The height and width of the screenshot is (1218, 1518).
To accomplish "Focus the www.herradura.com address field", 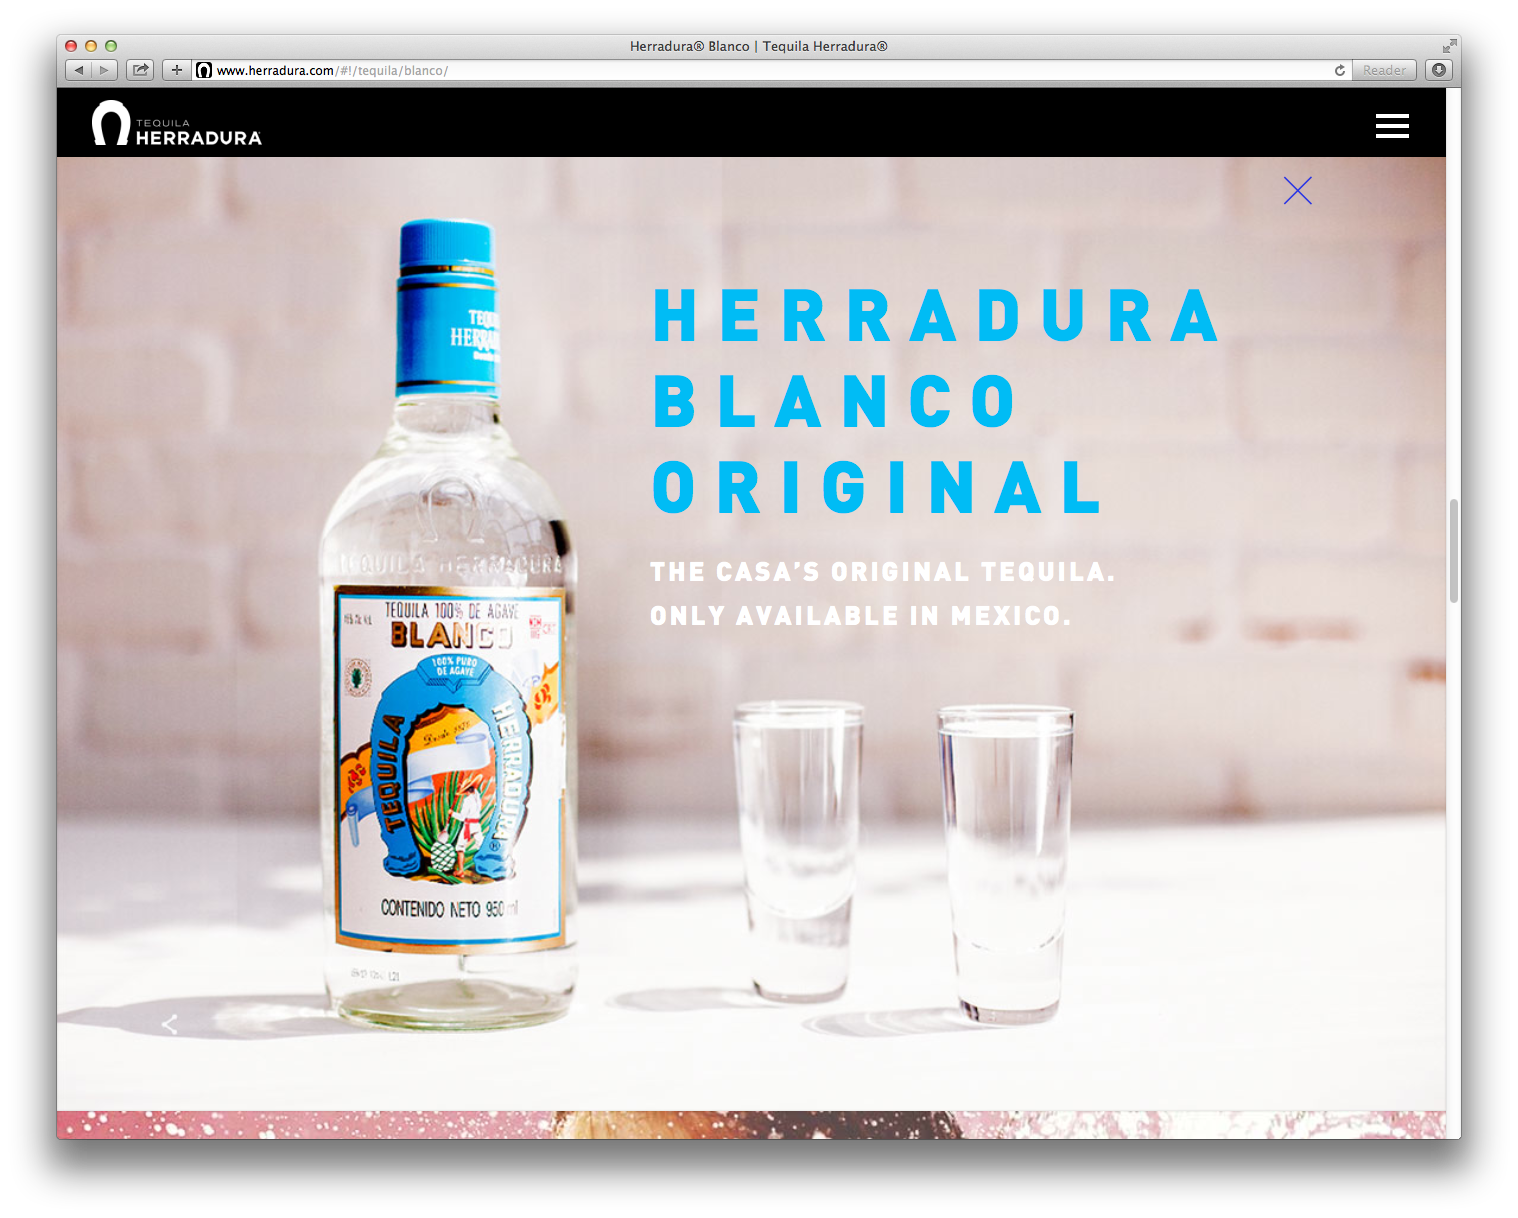I will [770, 70].
